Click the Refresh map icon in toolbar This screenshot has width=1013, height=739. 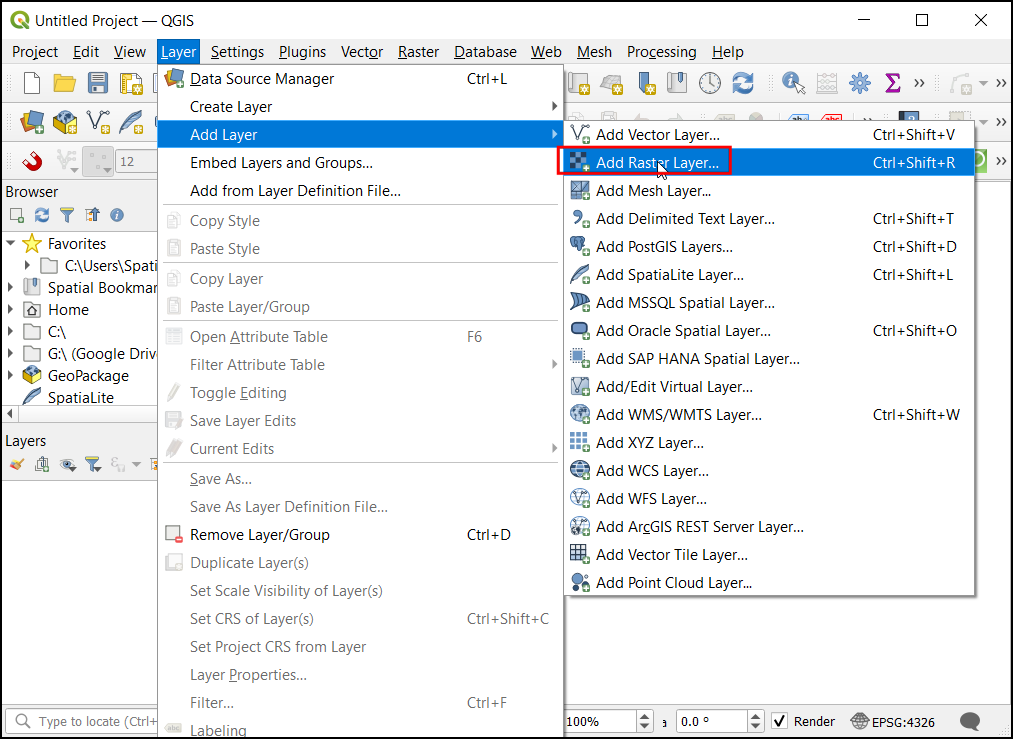742,83
